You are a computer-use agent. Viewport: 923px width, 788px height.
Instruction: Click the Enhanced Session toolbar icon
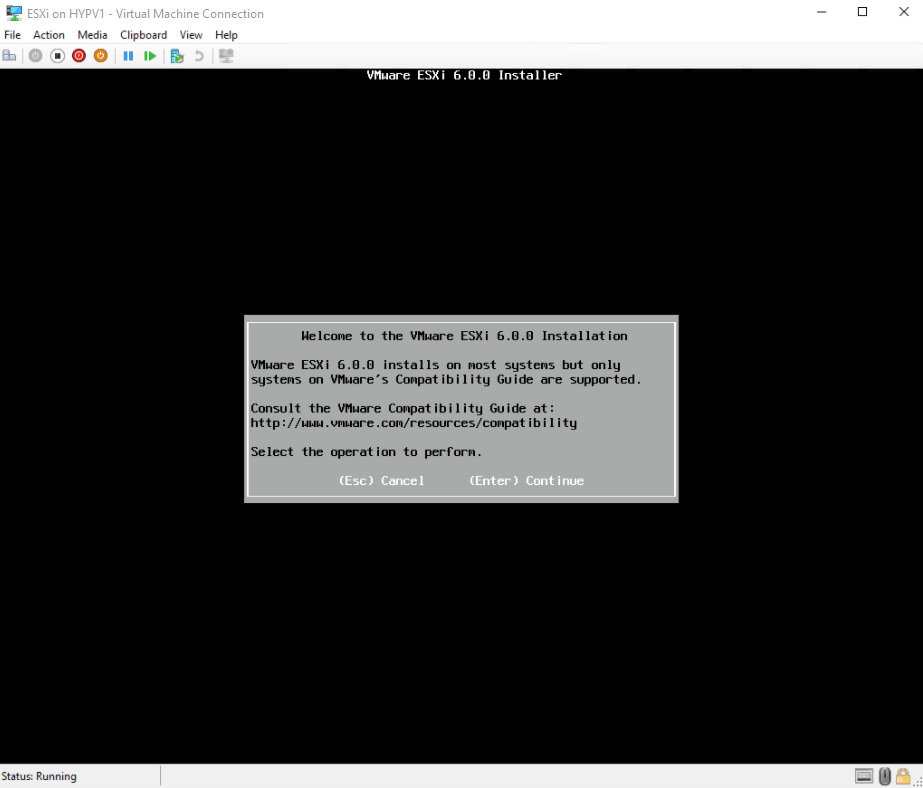coord(226,56)
